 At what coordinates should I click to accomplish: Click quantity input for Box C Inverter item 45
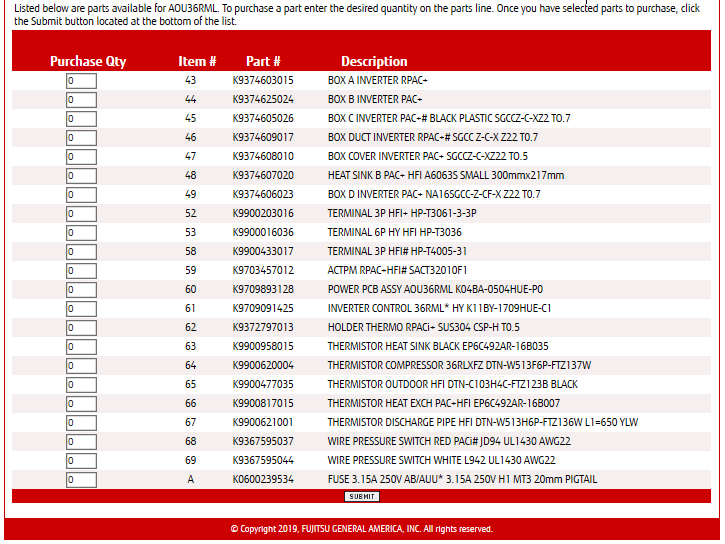click(81, 118)
